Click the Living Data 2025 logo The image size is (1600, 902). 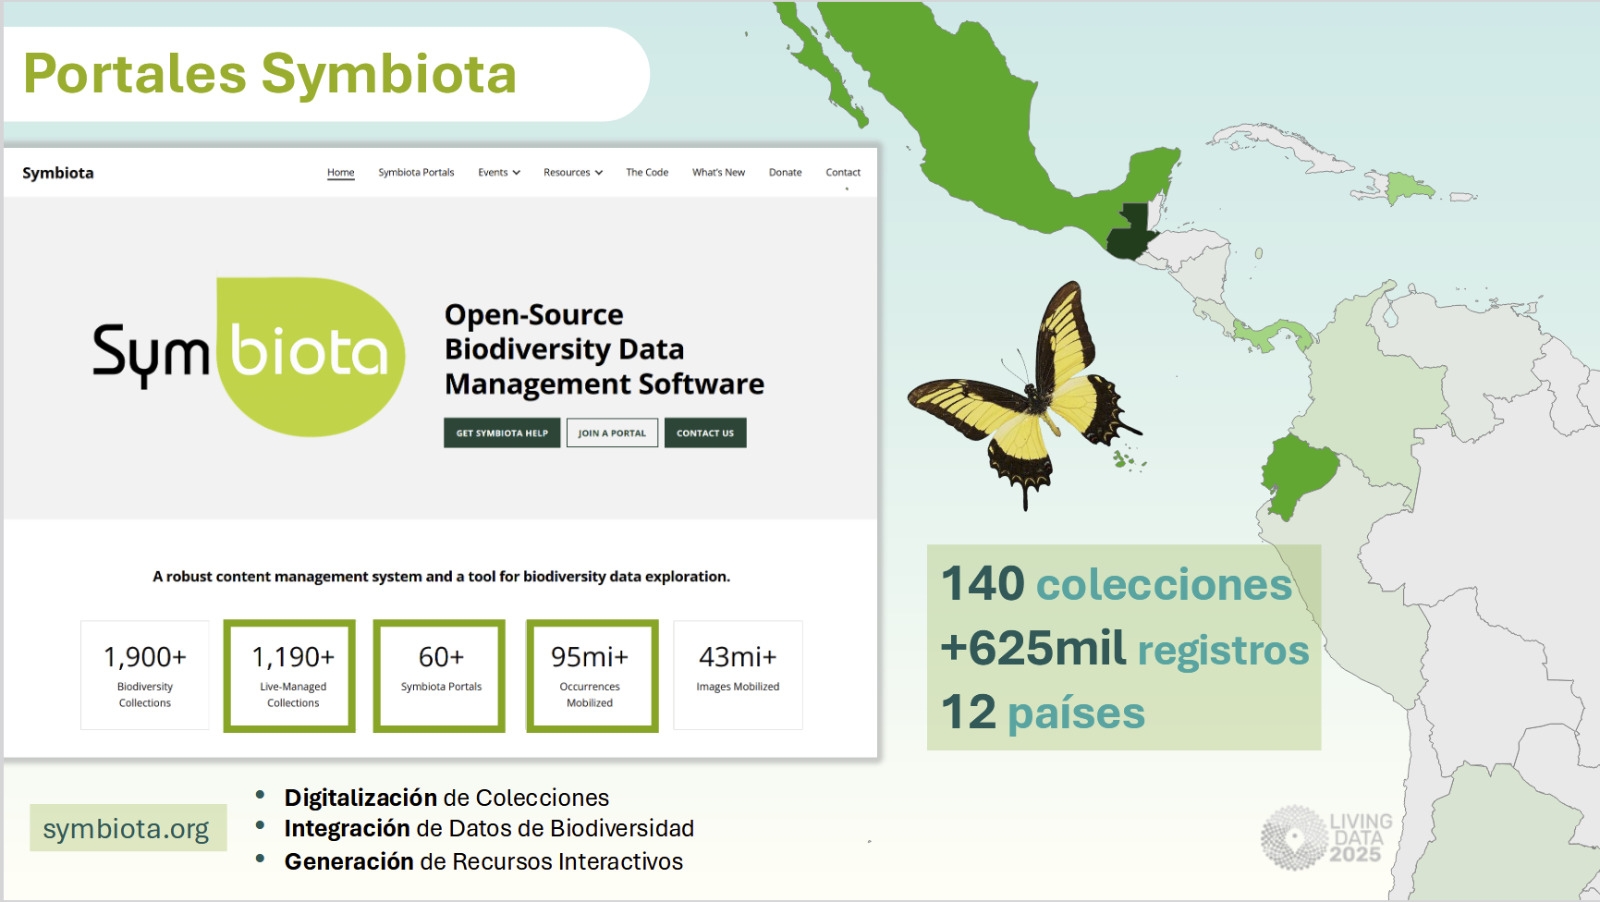coord(1326,838)
